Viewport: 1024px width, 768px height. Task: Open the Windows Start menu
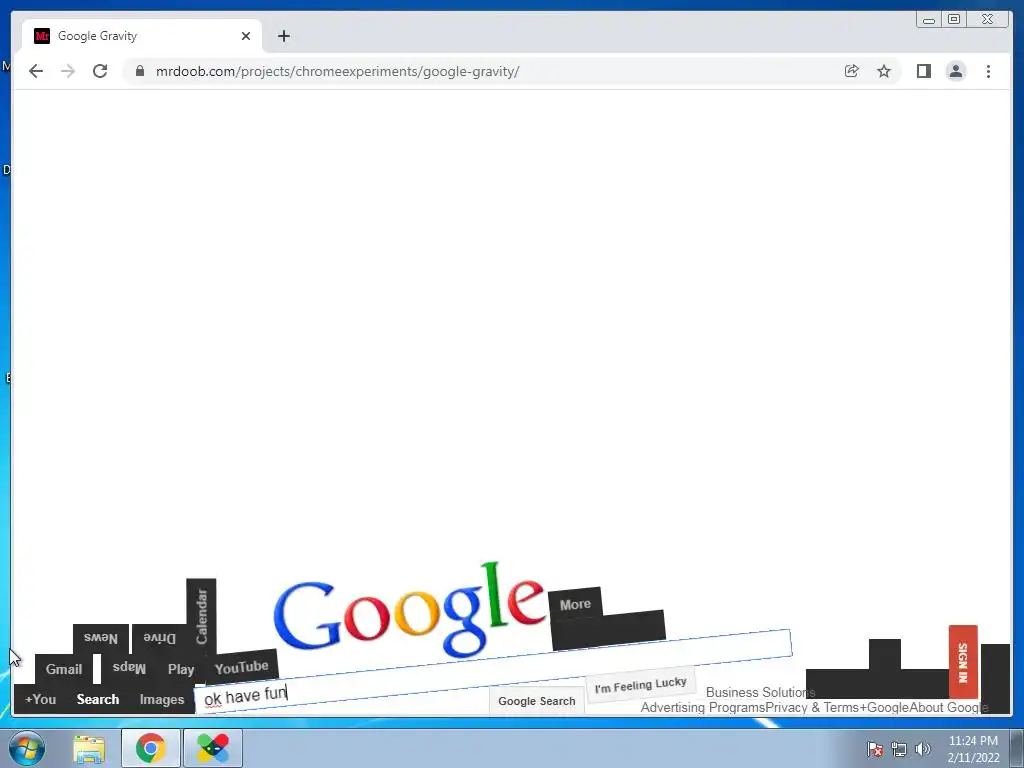[x=27, y=748]
